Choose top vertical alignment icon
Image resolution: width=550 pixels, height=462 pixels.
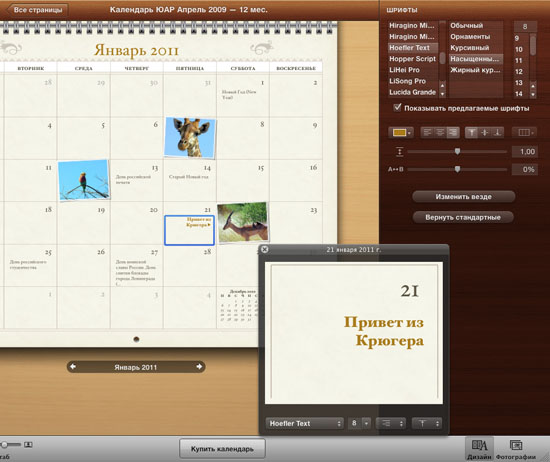pyautogui.click(x=471, y=132)
